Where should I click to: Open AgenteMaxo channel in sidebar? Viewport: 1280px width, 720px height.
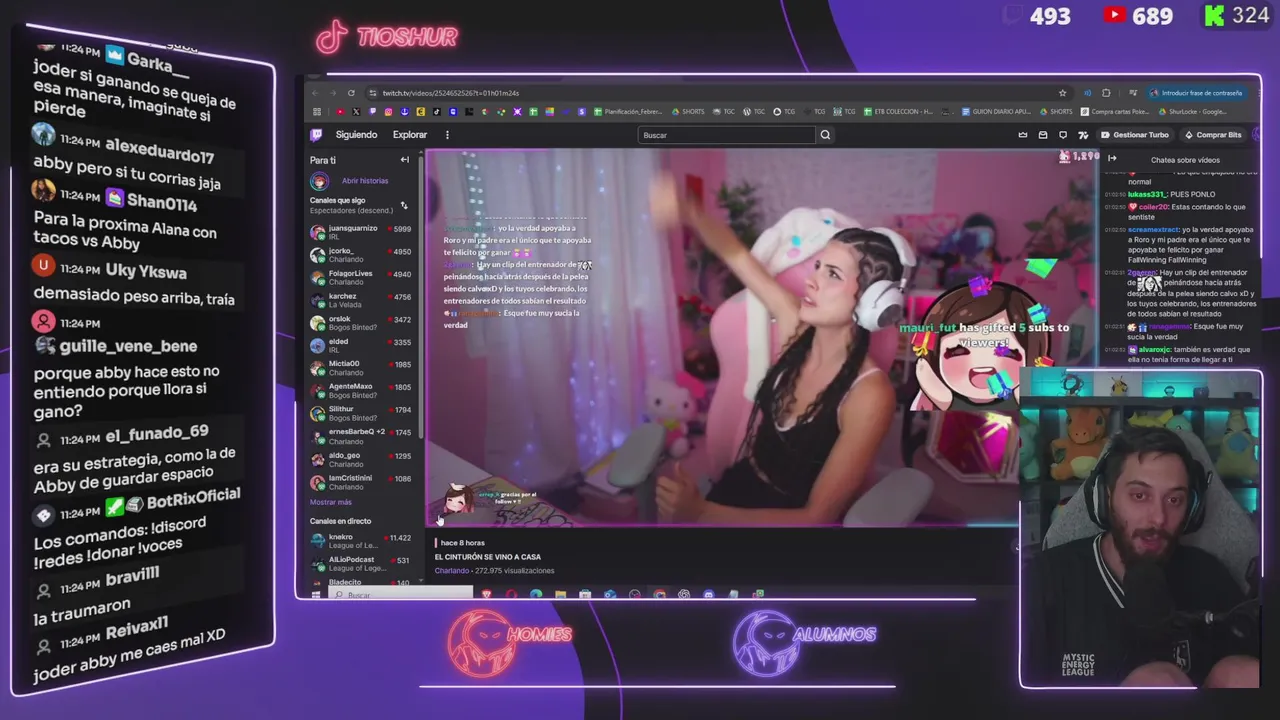tap(361, 390)
